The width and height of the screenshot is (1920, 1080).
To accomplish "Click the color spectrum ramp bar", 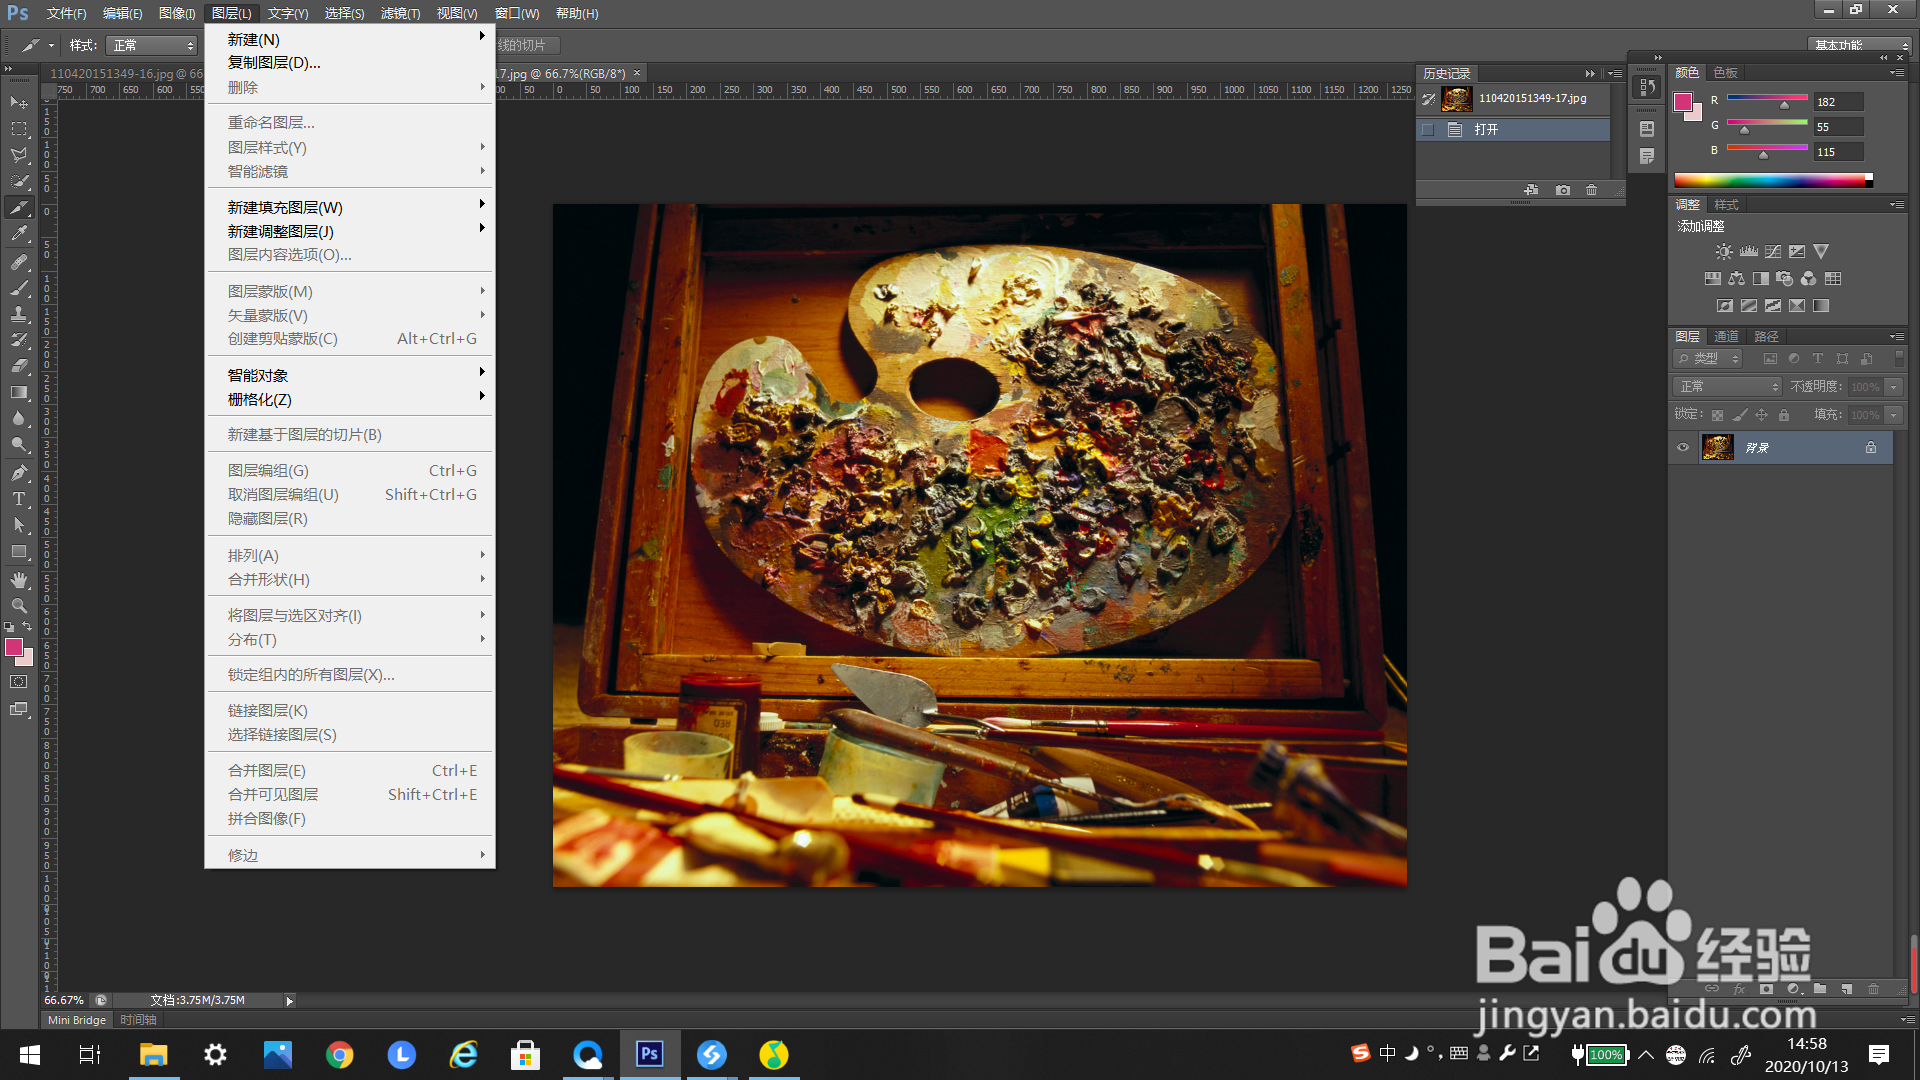I will 1768,181.
